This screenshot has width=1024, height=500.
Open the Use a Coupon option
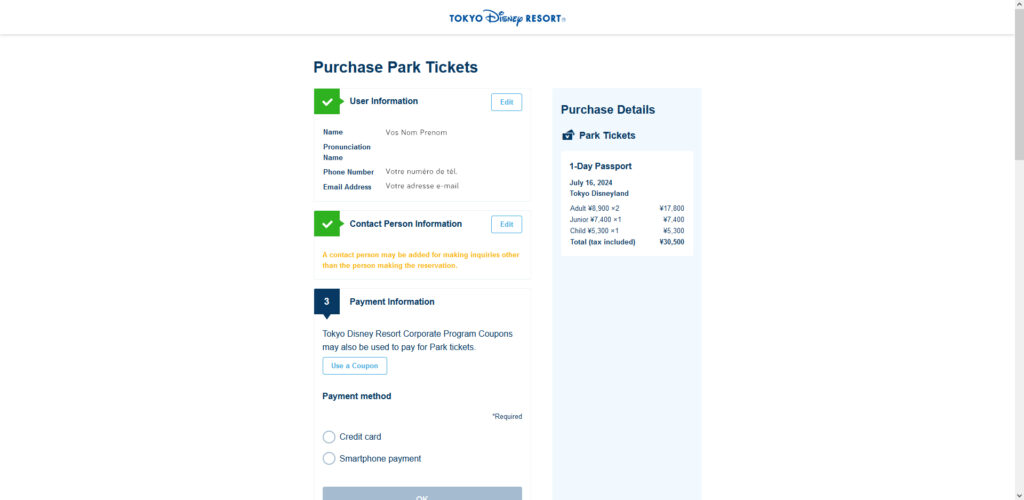[355, 366]
